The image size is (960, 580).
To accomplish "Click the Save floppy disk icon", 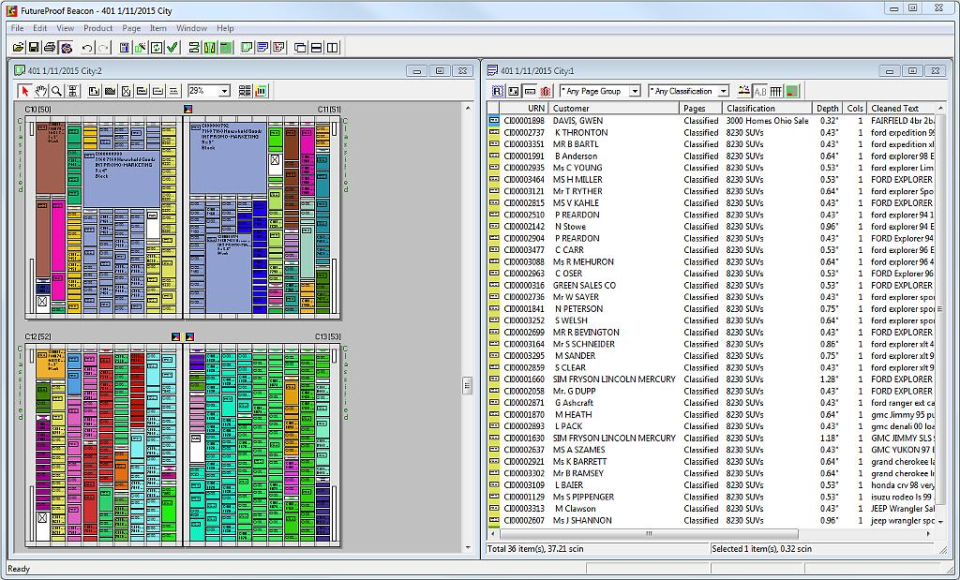I will click(34, 47).
